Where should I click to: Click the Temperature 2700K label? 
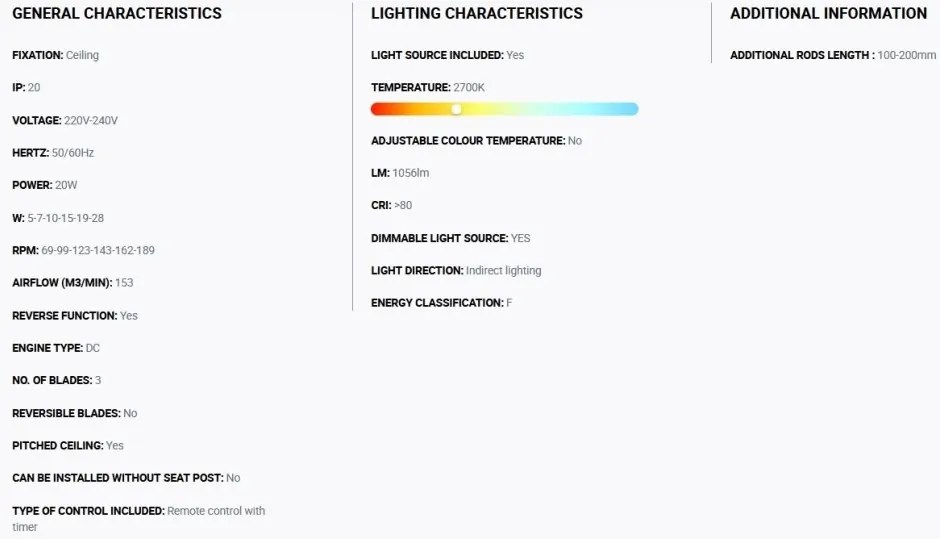(x=428, y=88)
